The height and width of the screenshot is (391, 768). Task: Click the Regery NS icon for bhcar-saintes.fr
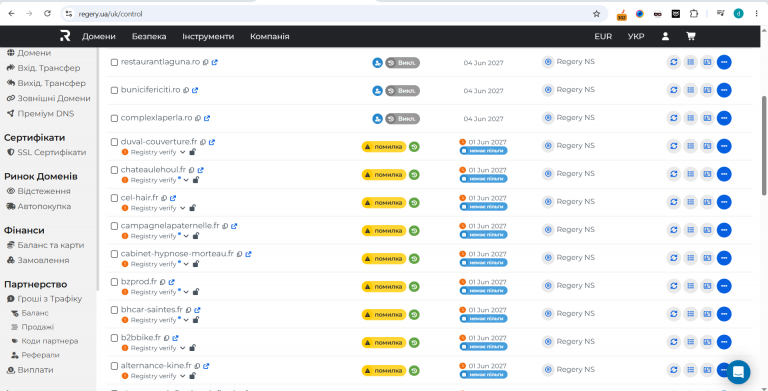(548, 314)
